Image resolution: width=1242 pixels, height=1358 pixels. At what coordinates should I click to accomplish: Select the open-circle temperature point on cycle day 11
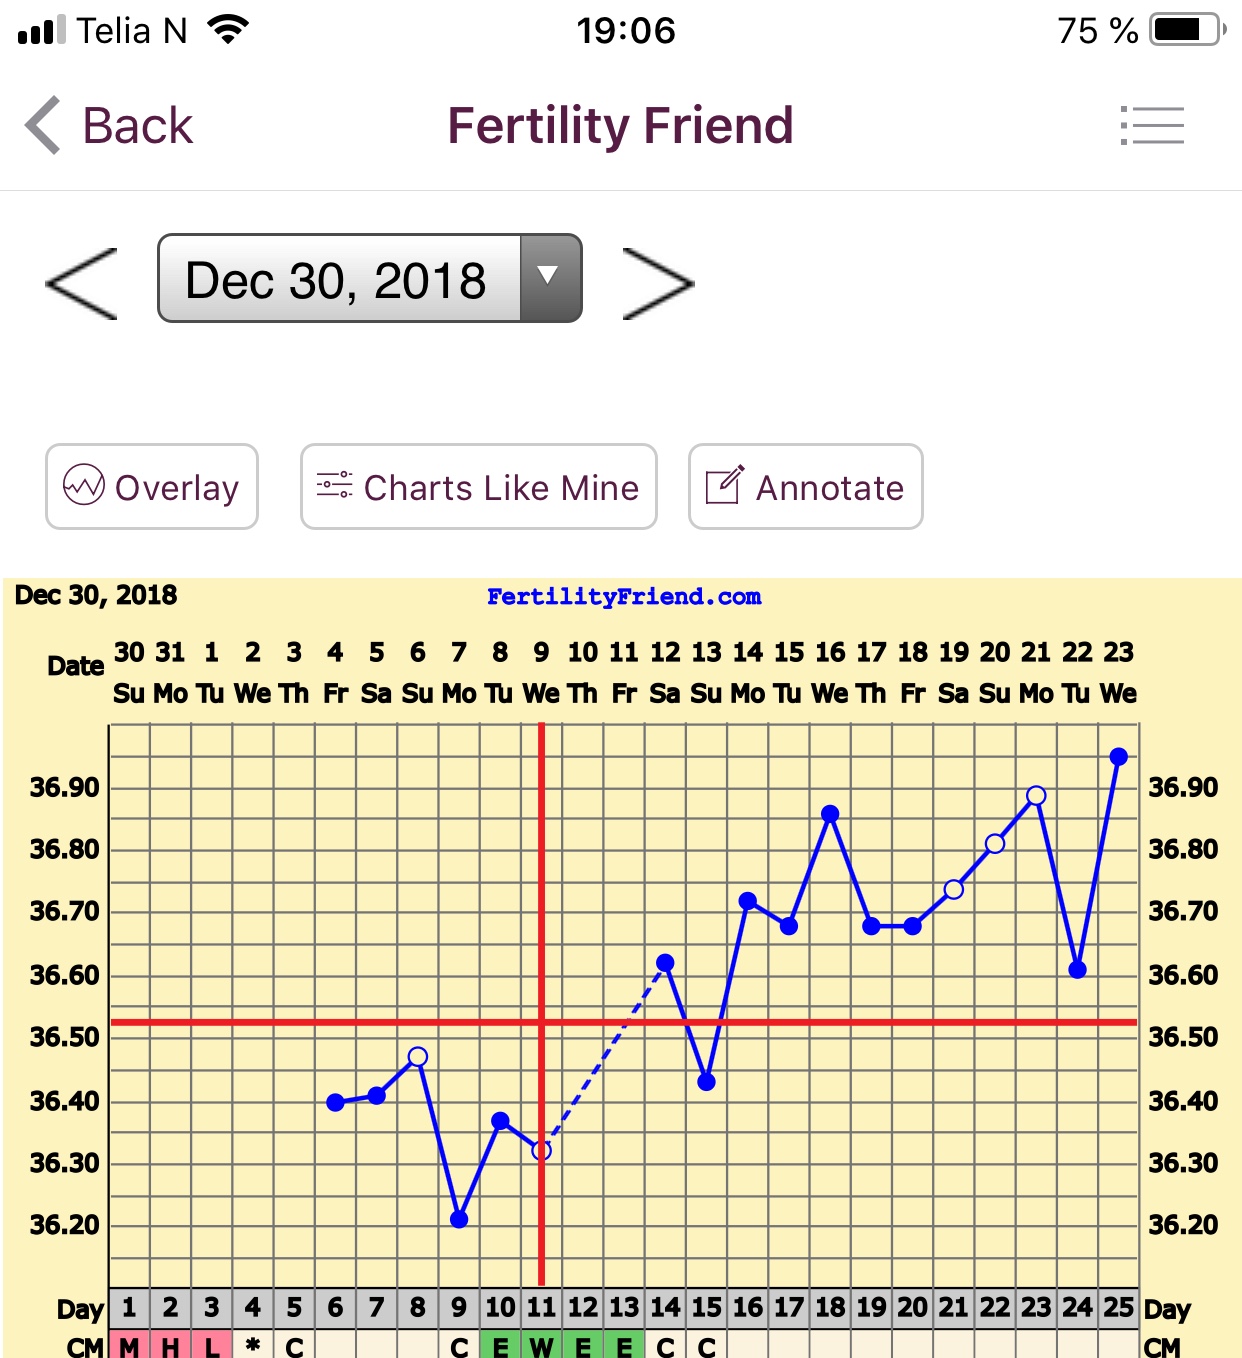pyautogui.click(x=542, y=1151)
